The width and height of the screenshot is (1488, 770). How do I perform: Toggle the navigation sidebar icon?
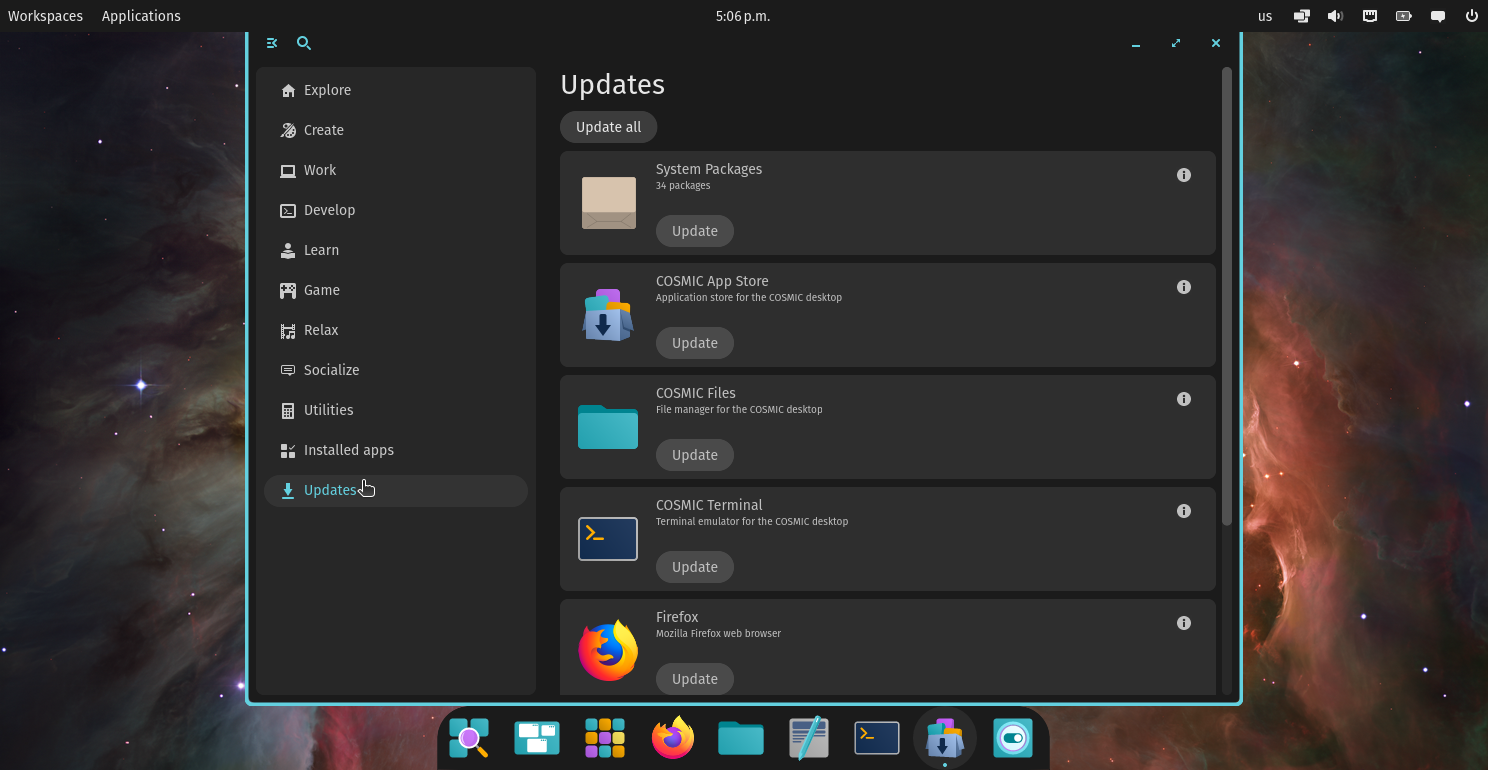click(272, 43)
